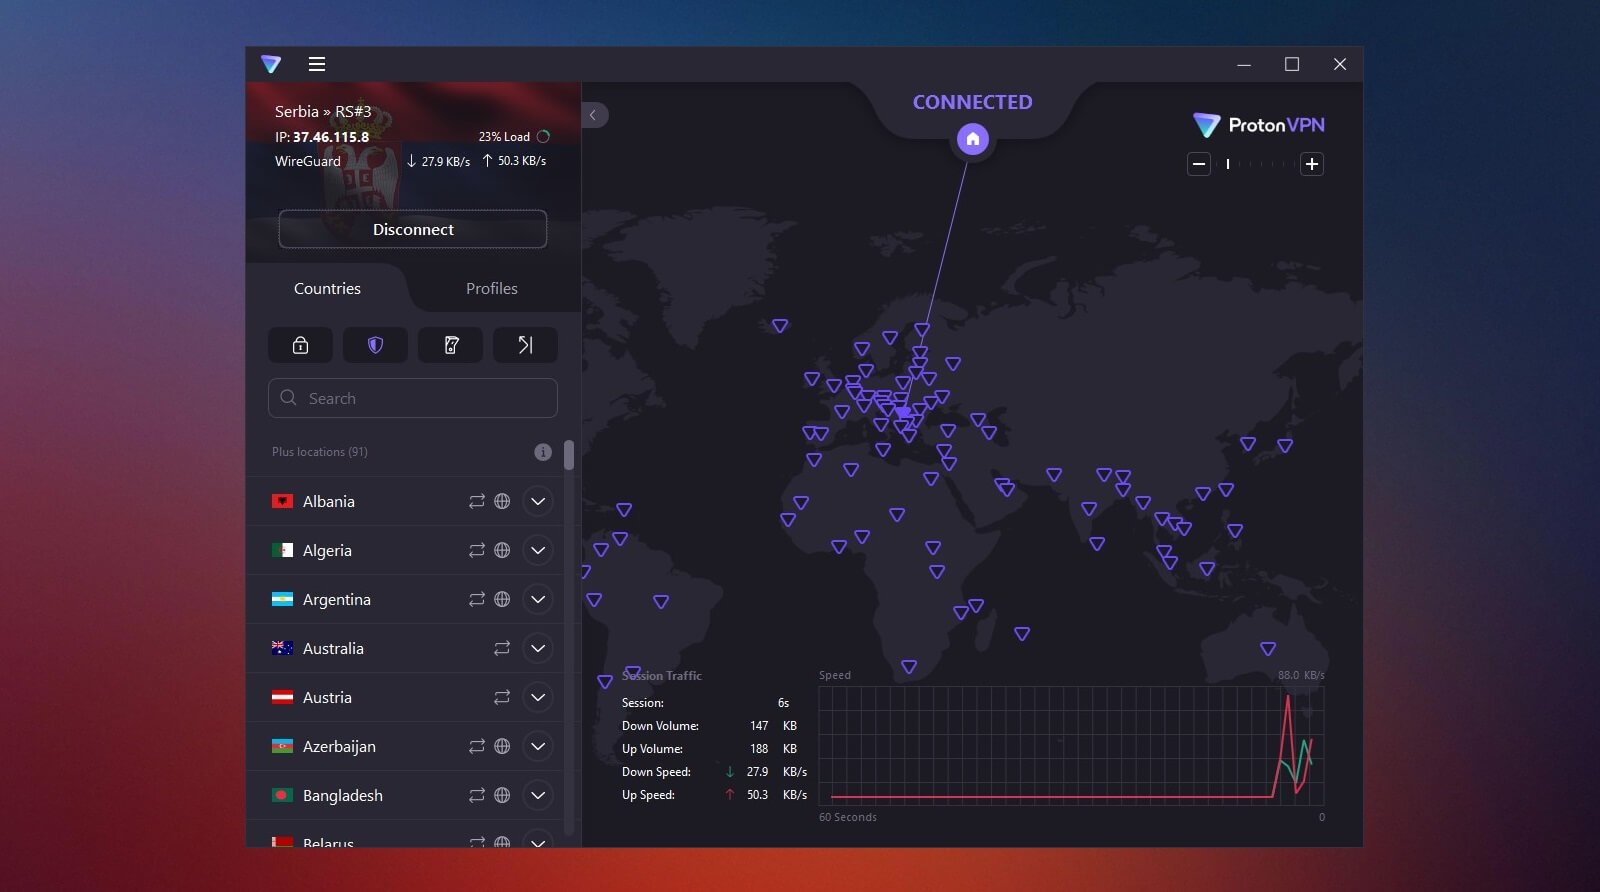Viewport: 1600px width, 892px height.
Task: Toggle Secure Core lock icon
Action: tap(300, 345)
